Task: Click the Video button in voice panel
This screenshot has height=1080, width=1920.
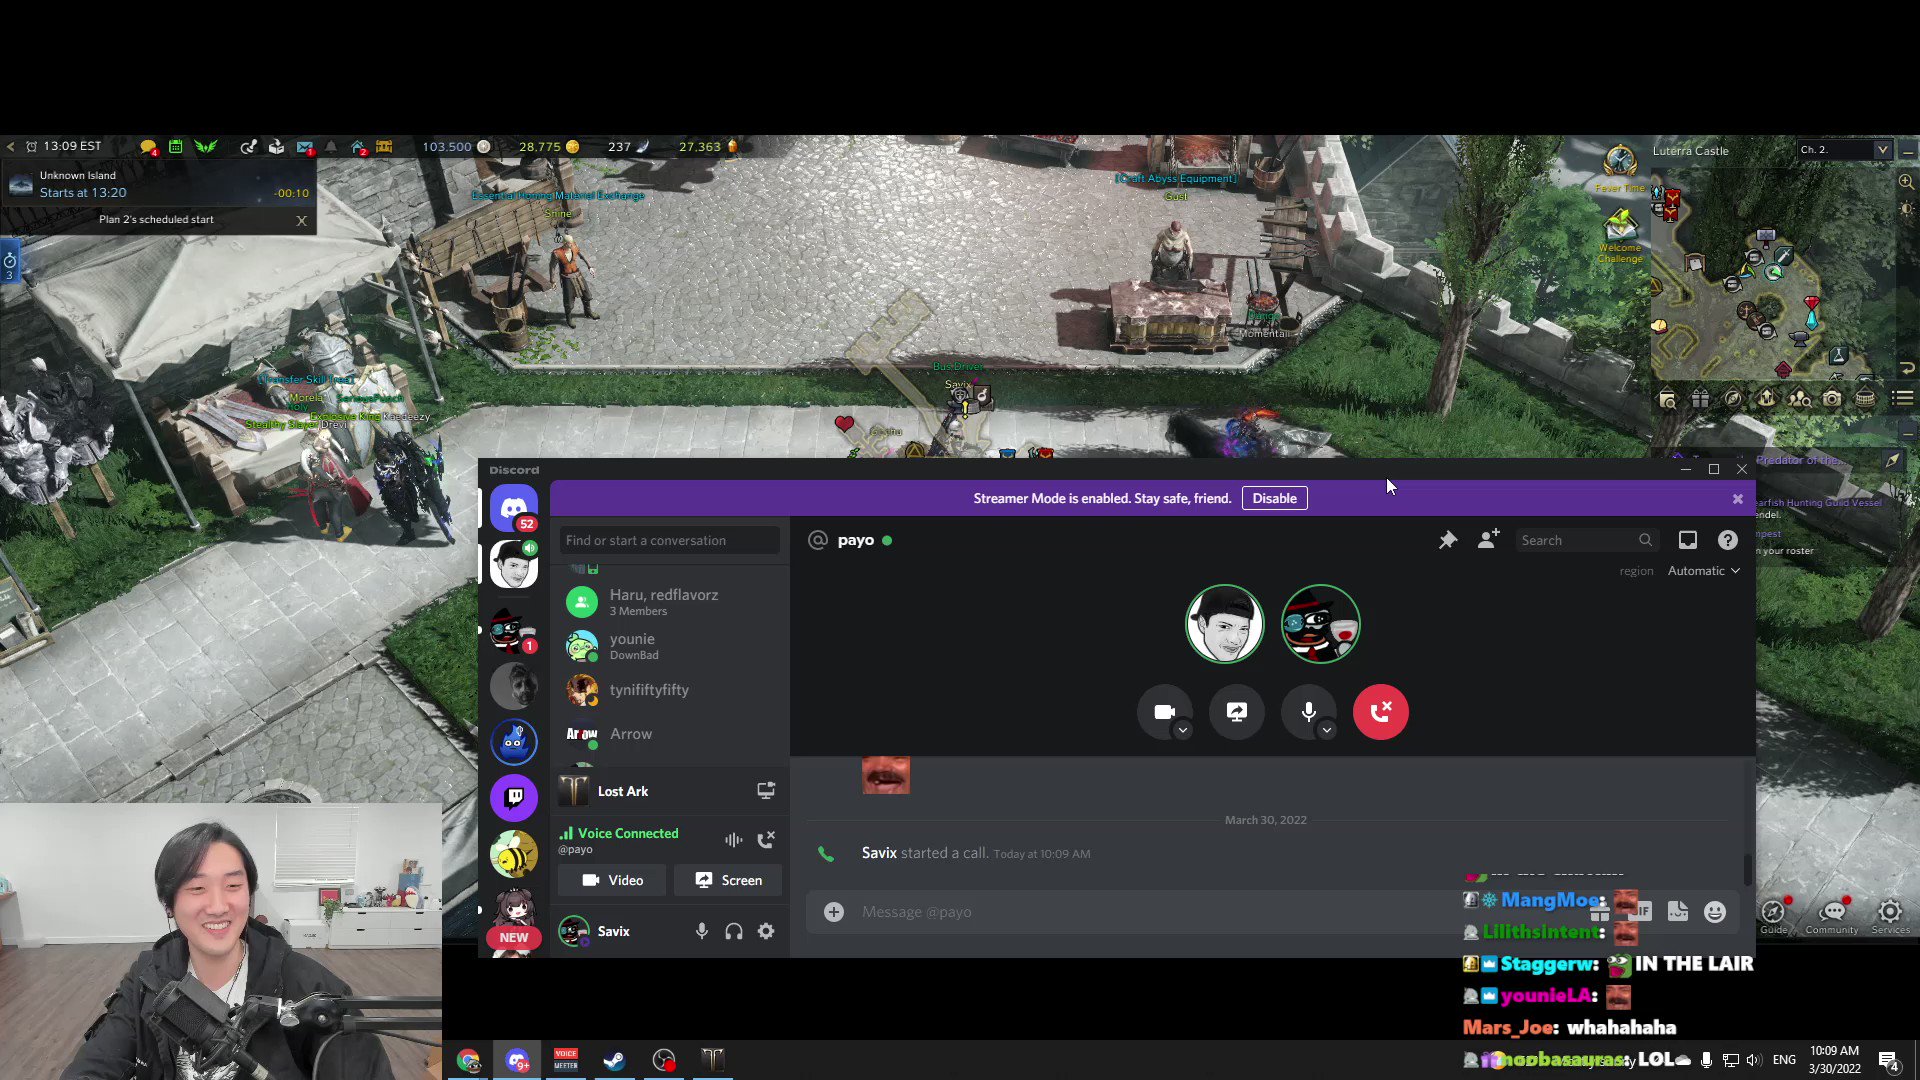Action: pos(612,880)
